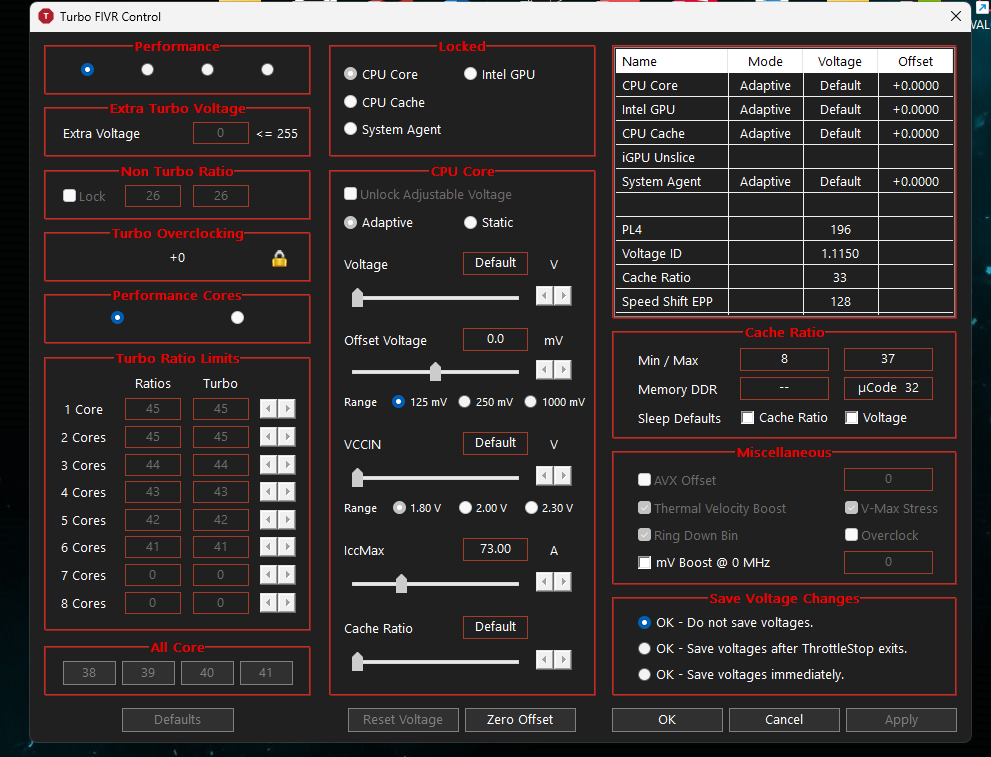Click the Apply button

901,720
